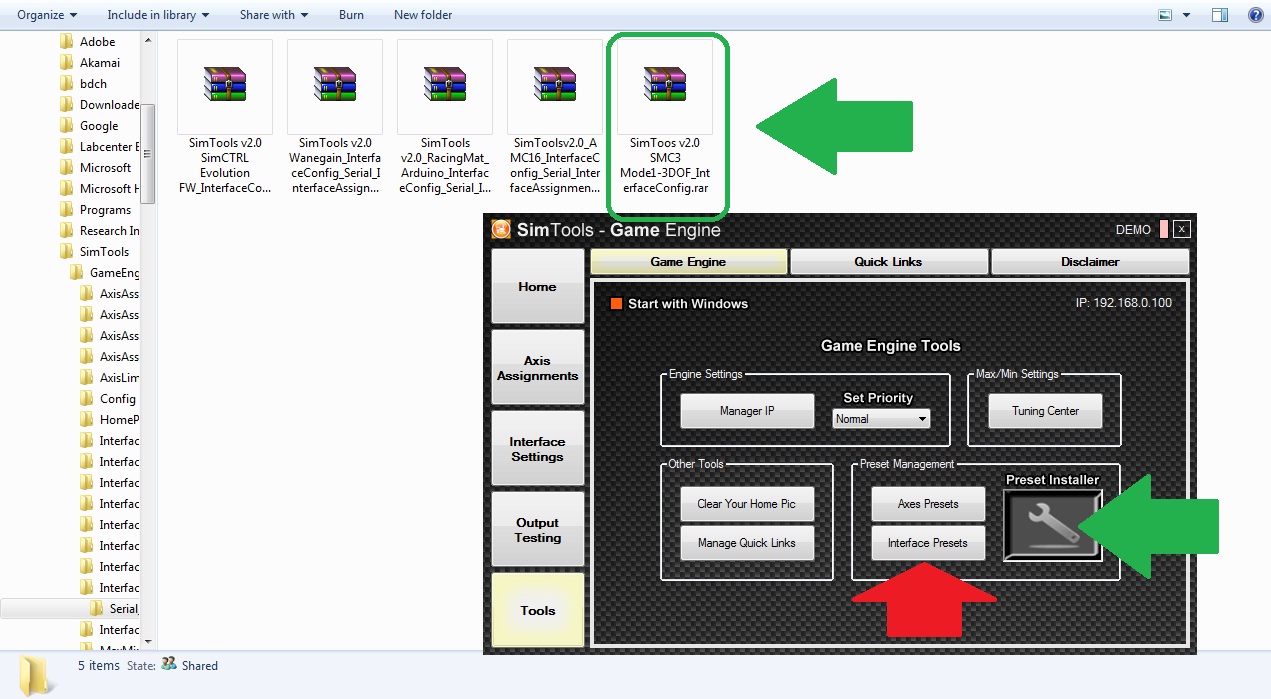The width and height of the screenshot is (1271, 699).
Task: Click the Manage Quick Links button
Action: (x=747, y=543)
